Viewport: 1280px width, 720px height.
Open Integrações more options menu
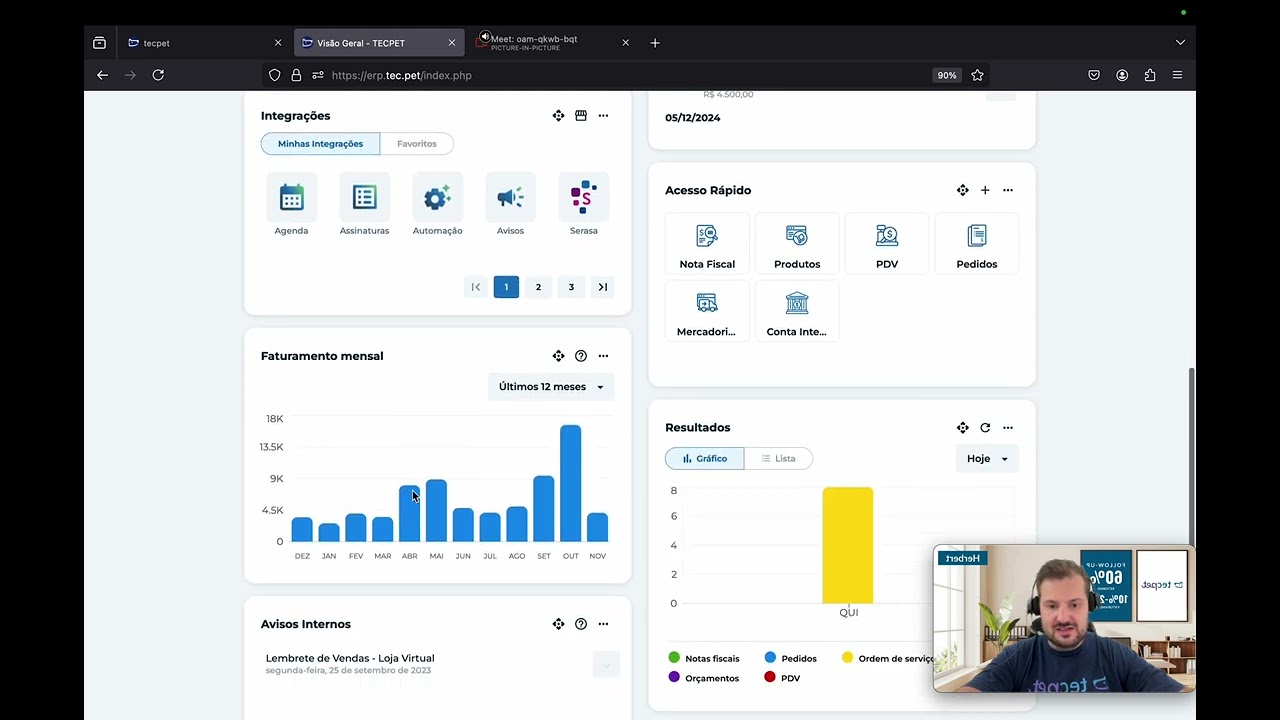click(x=603, y=116)
